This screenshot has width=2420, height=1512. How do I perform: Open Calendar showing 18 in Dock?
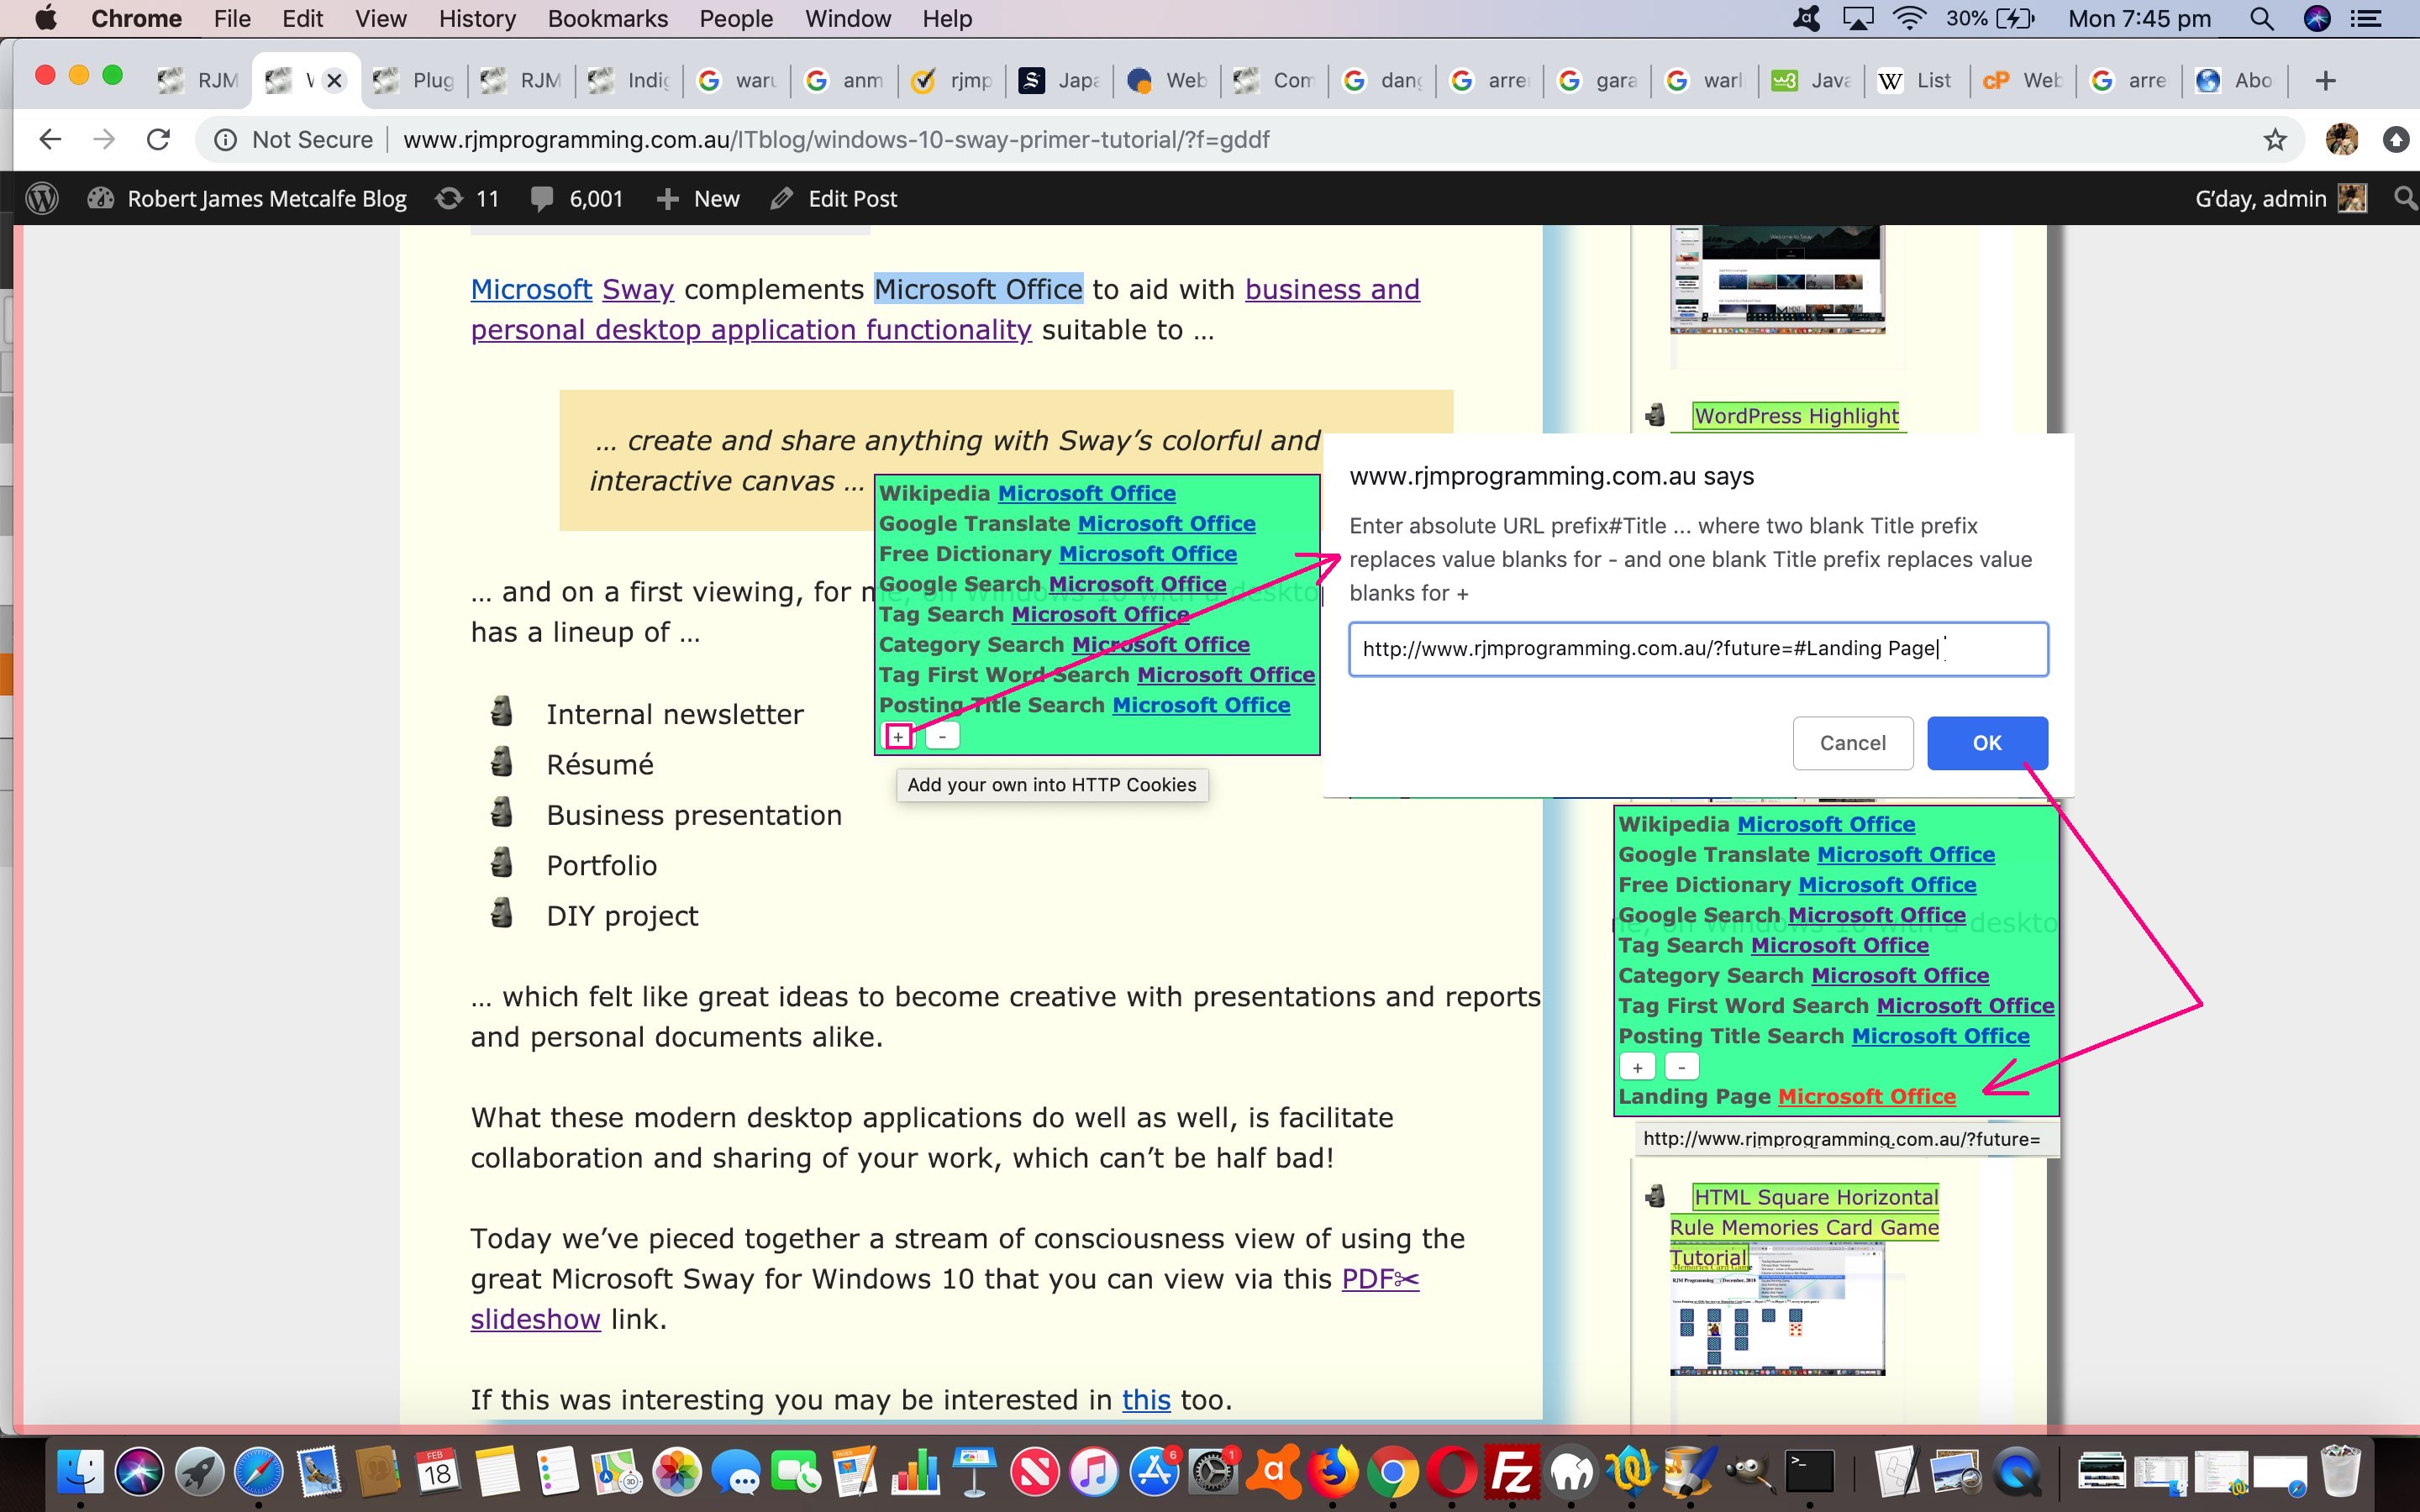(x=437, y=1472)
